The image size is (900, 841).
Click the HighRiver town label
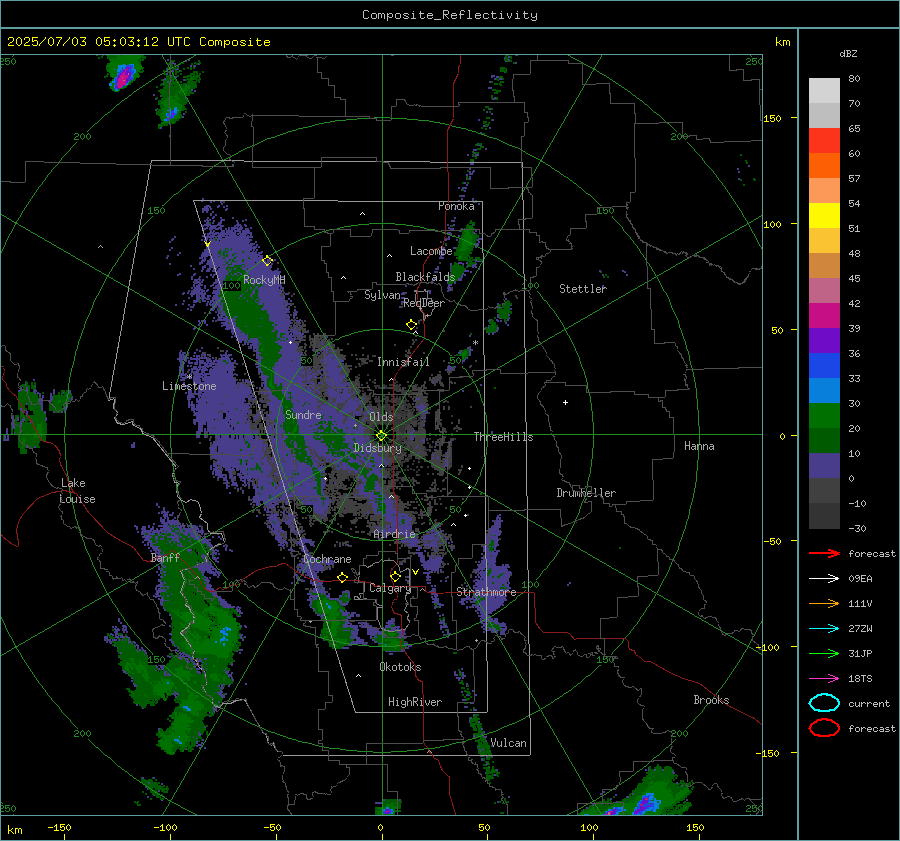[x=415, y=702]
